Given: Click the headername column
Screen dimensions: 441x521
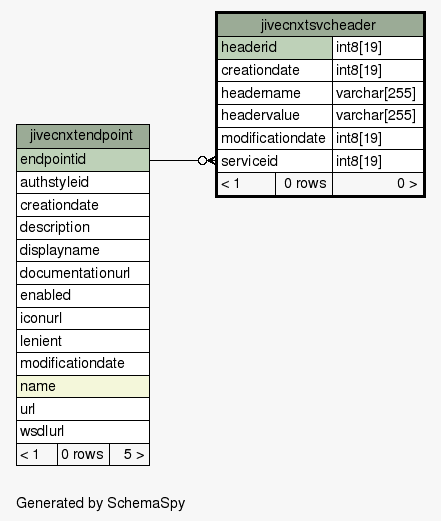Looking at the screenshot, I should tap(275, 93).
